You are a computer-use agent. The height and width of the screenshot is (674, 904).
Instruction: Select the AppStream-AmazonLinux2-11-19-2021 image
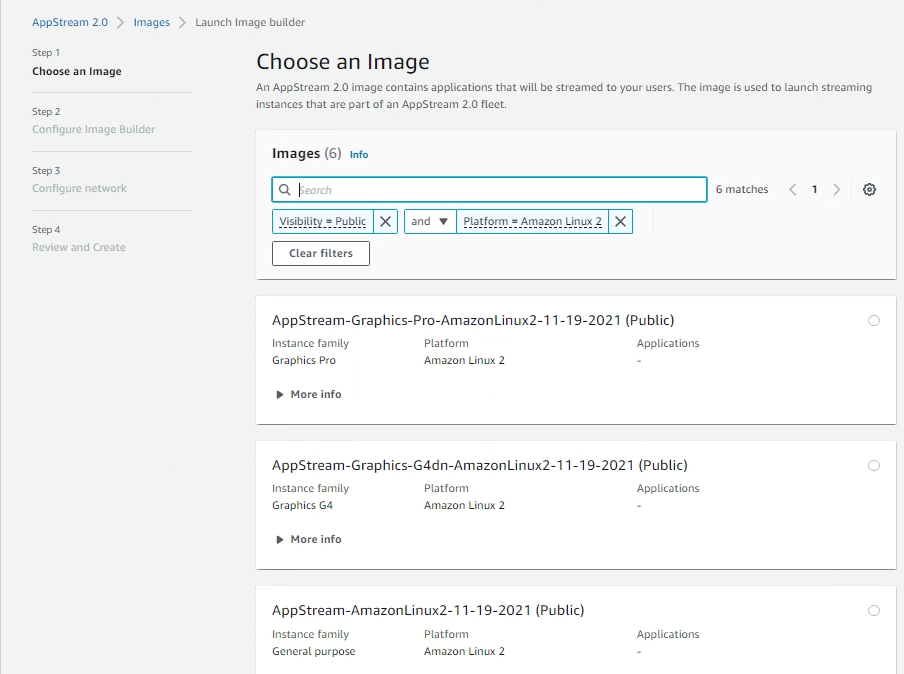click(x=874, y=610)
